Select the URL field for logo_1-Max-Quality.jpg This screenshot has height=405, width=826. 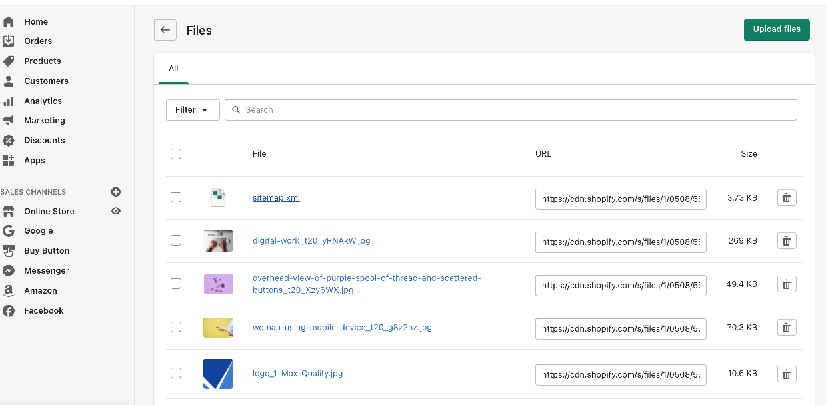[621, 374]
